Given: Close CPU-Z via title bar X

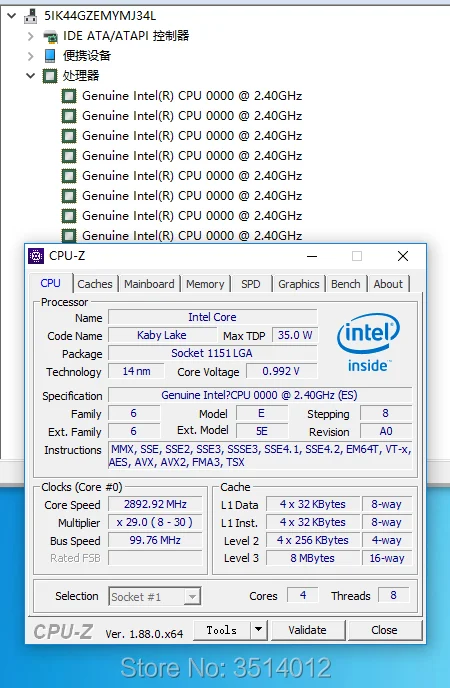Looking at the screenshot, I should pos(403,256).
